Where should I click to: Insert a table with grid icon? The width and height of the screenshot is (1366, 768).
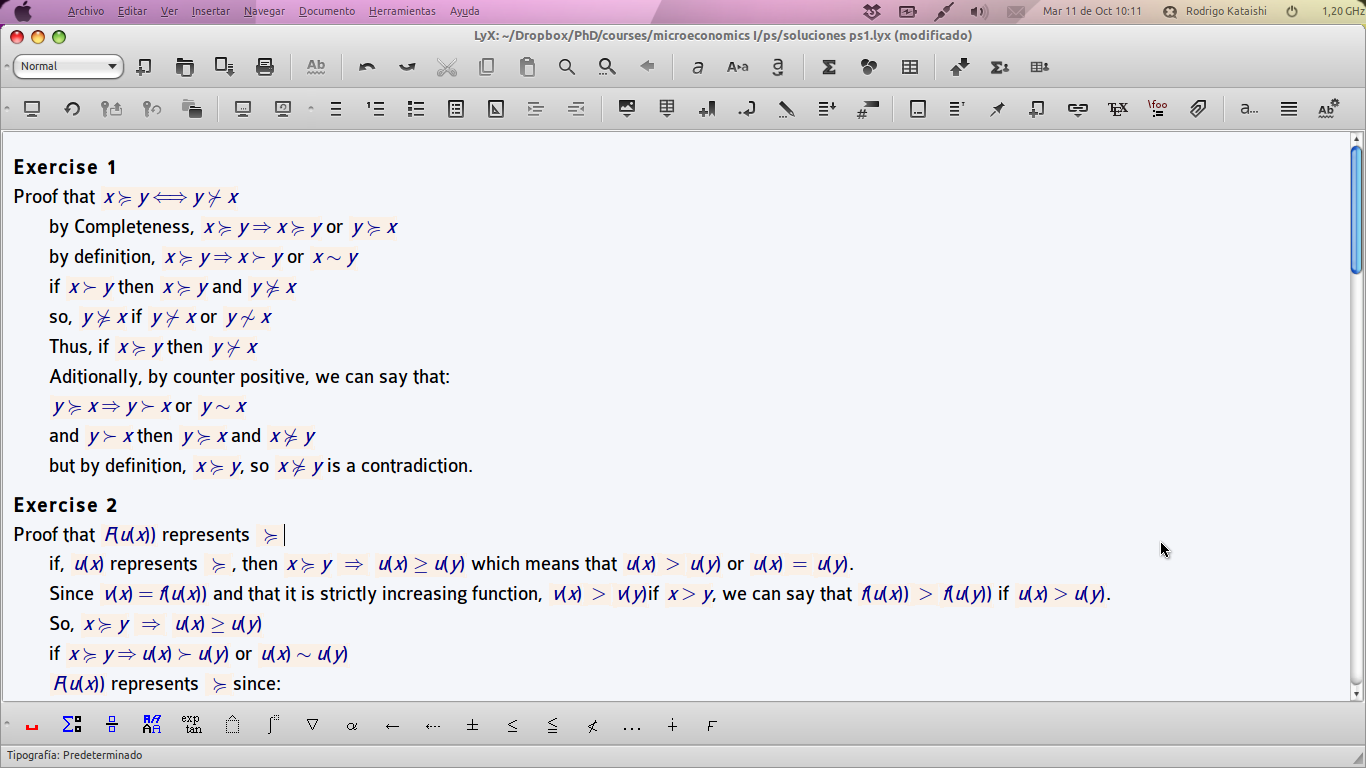click(x=910, y=67)
